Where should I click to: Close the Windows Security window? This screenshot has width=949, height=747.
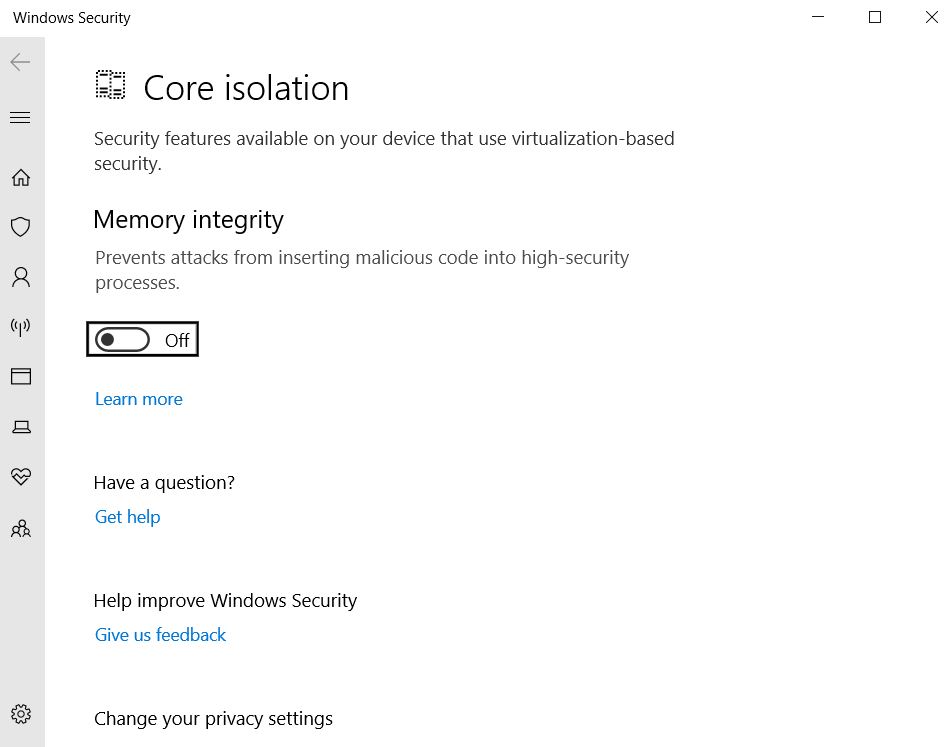(931, 17)
